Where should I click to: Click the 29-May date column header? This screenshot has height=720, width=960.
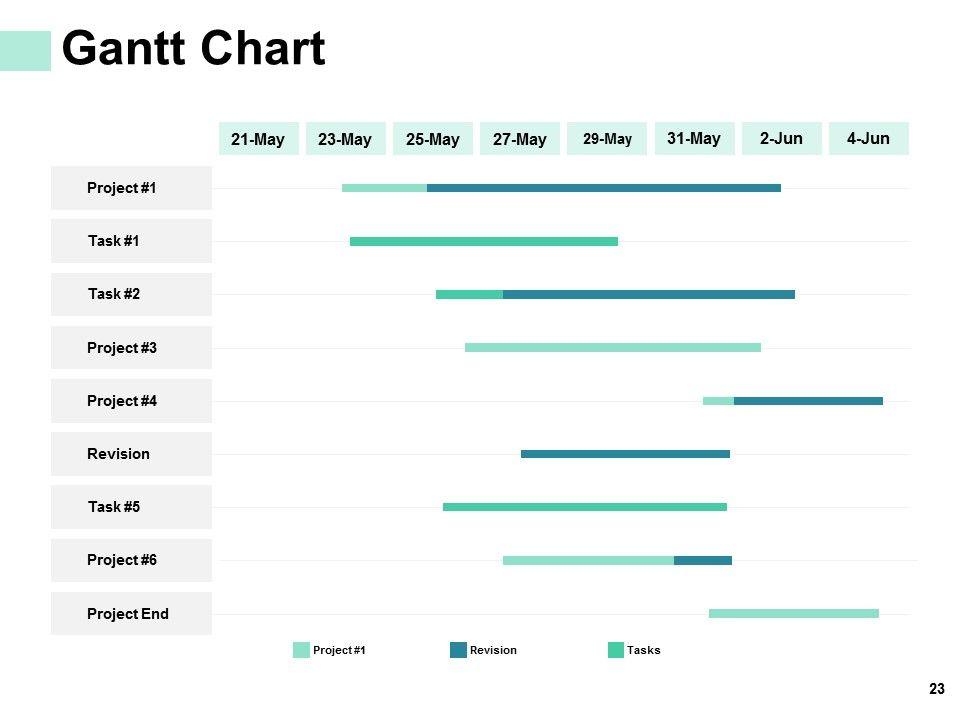coord(607,139)
